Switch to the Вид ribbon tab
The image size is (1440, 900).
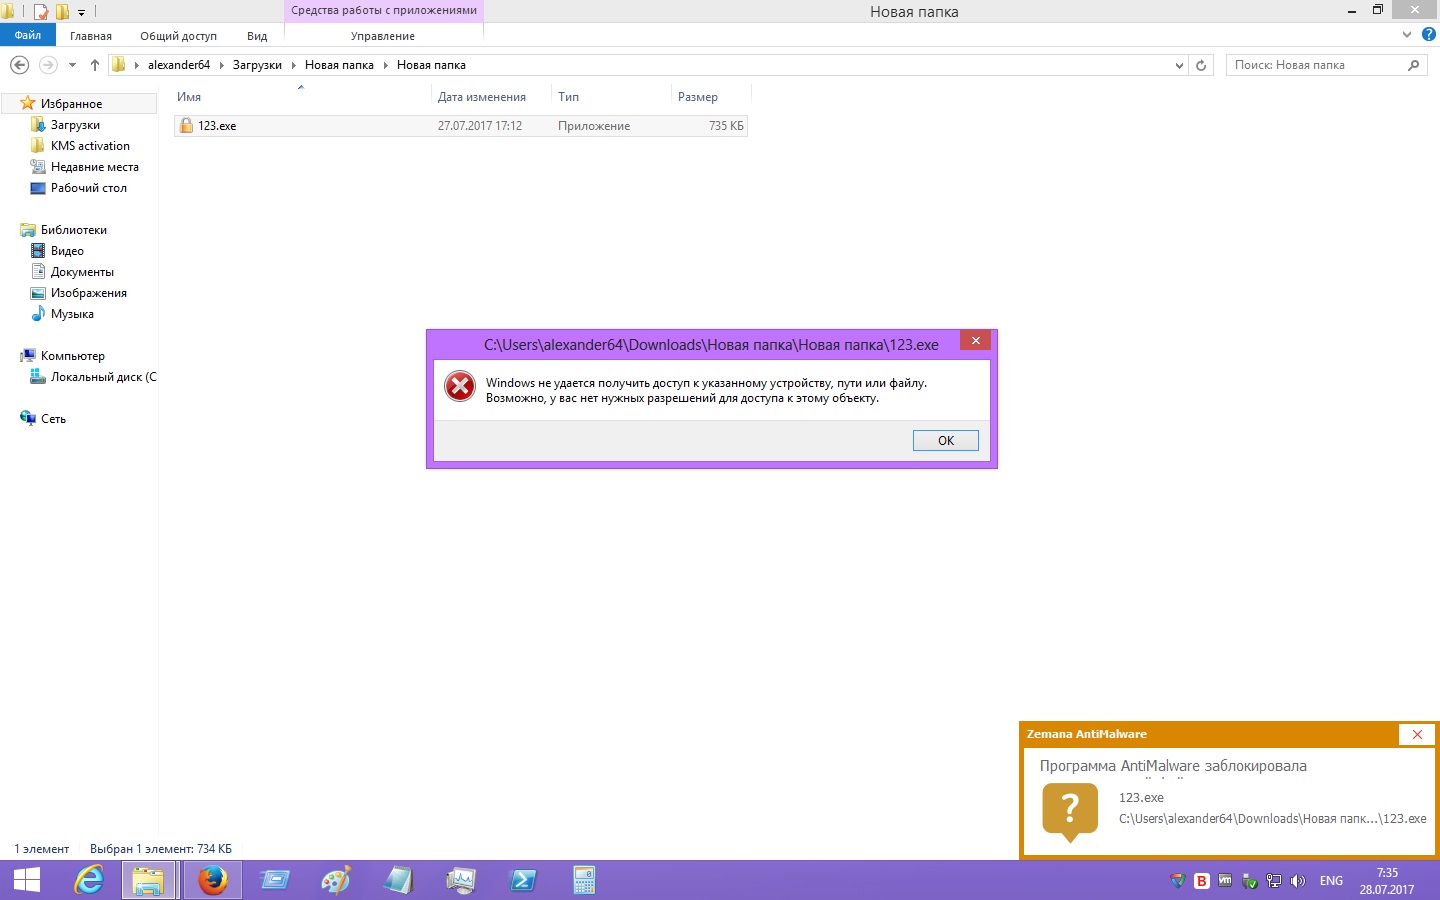coord(257,36)
